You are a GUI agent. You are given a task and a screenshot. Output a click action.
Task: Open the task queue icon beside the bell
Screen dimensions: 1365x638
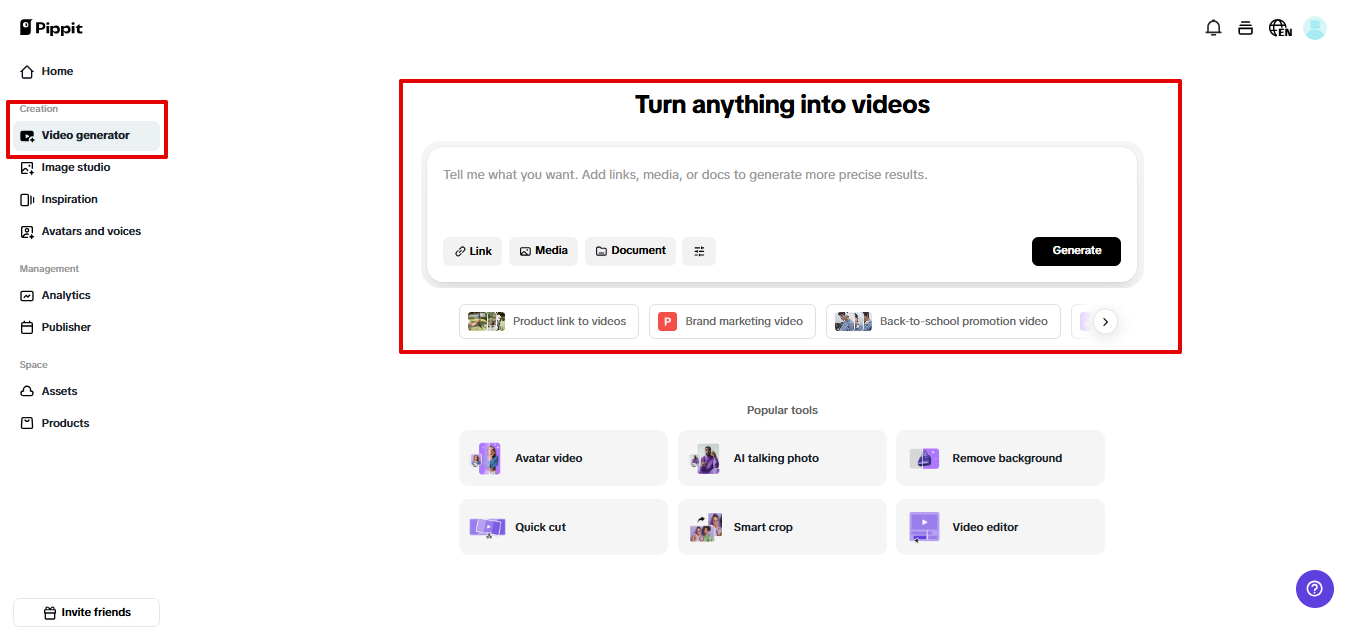pyautogui.click(x=1245, y=27)
